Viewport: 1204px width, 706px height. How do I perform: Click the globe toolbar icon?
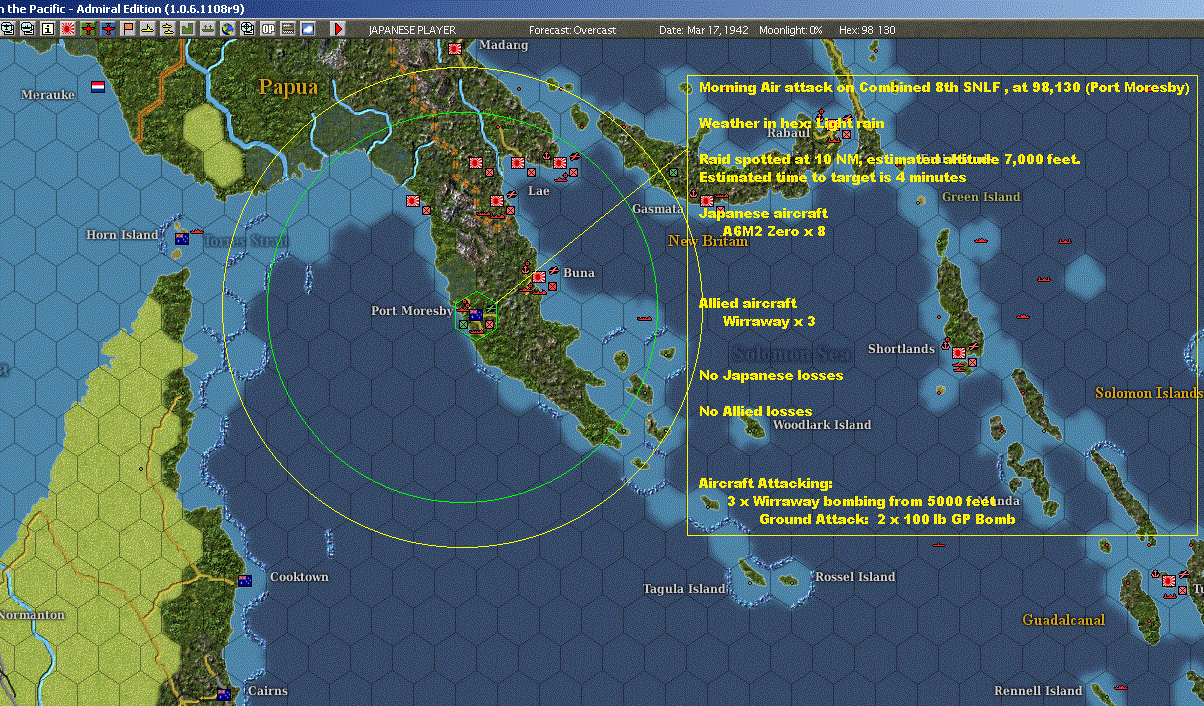228,29
